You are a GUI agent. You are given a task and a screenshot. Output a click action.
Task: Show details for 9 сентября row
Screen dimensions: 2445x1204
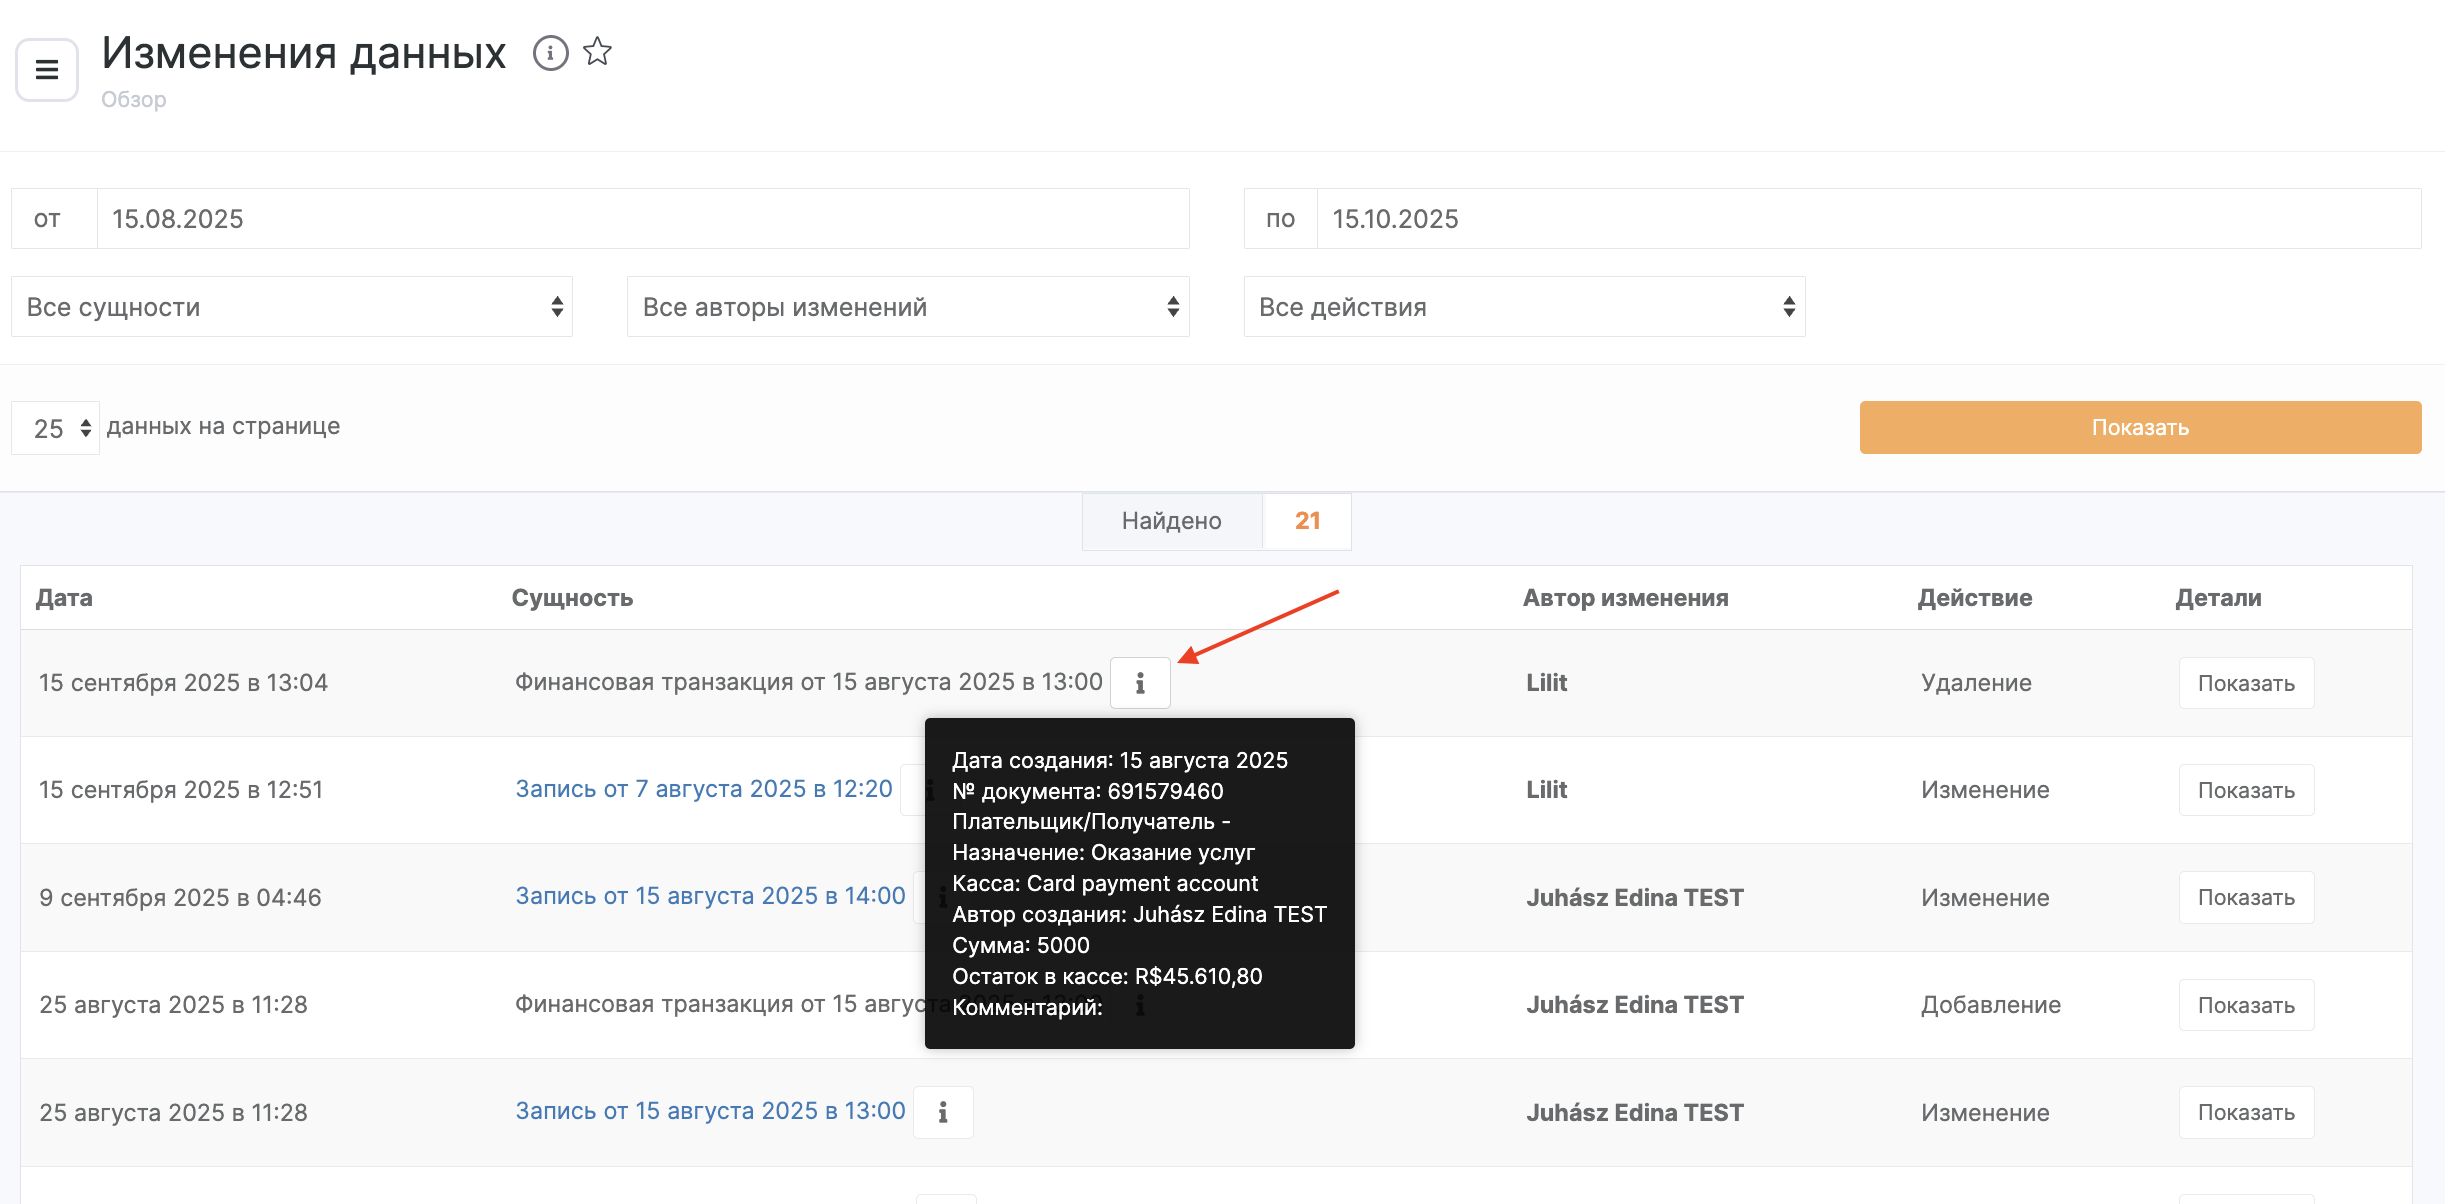(x=2245, y=898)
